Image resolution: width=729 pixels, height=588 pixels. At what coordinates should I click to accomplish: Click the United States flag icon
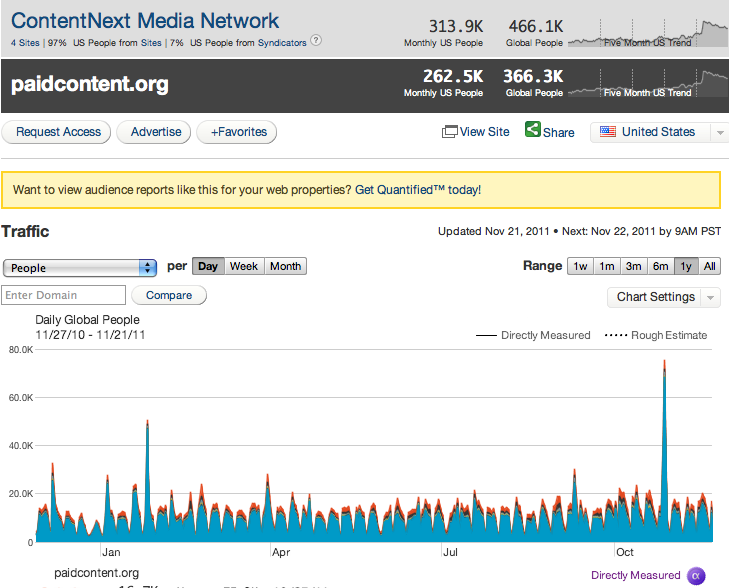click(608, 132)
